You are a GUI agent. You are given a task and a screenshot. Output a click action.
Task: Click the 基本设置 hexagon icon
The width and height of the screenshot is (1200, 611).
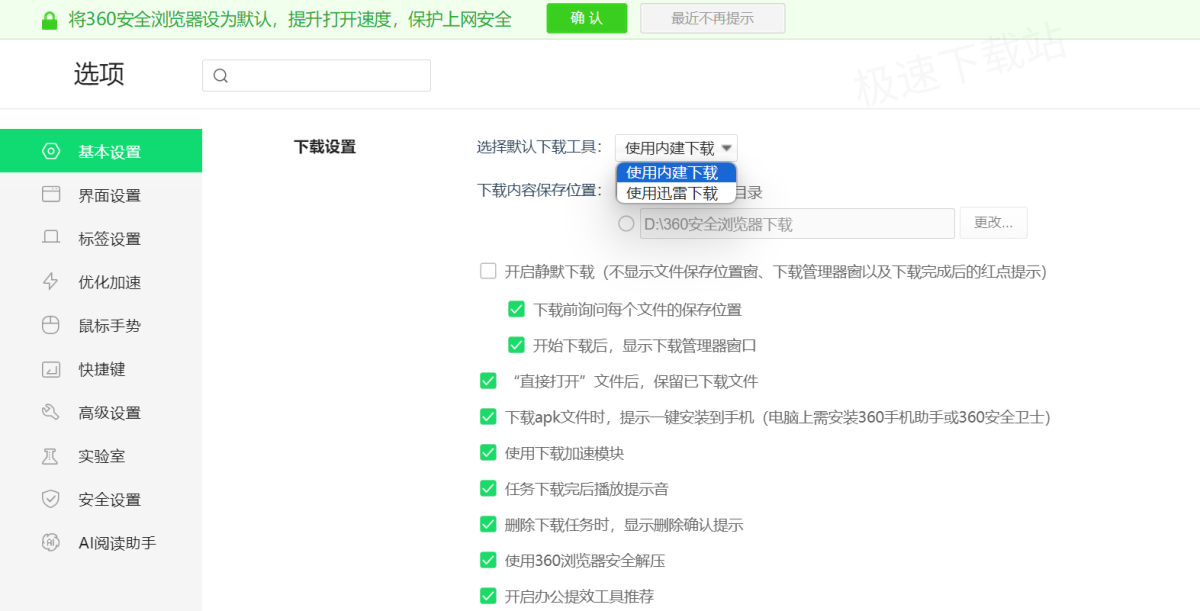tap(51, 151)
